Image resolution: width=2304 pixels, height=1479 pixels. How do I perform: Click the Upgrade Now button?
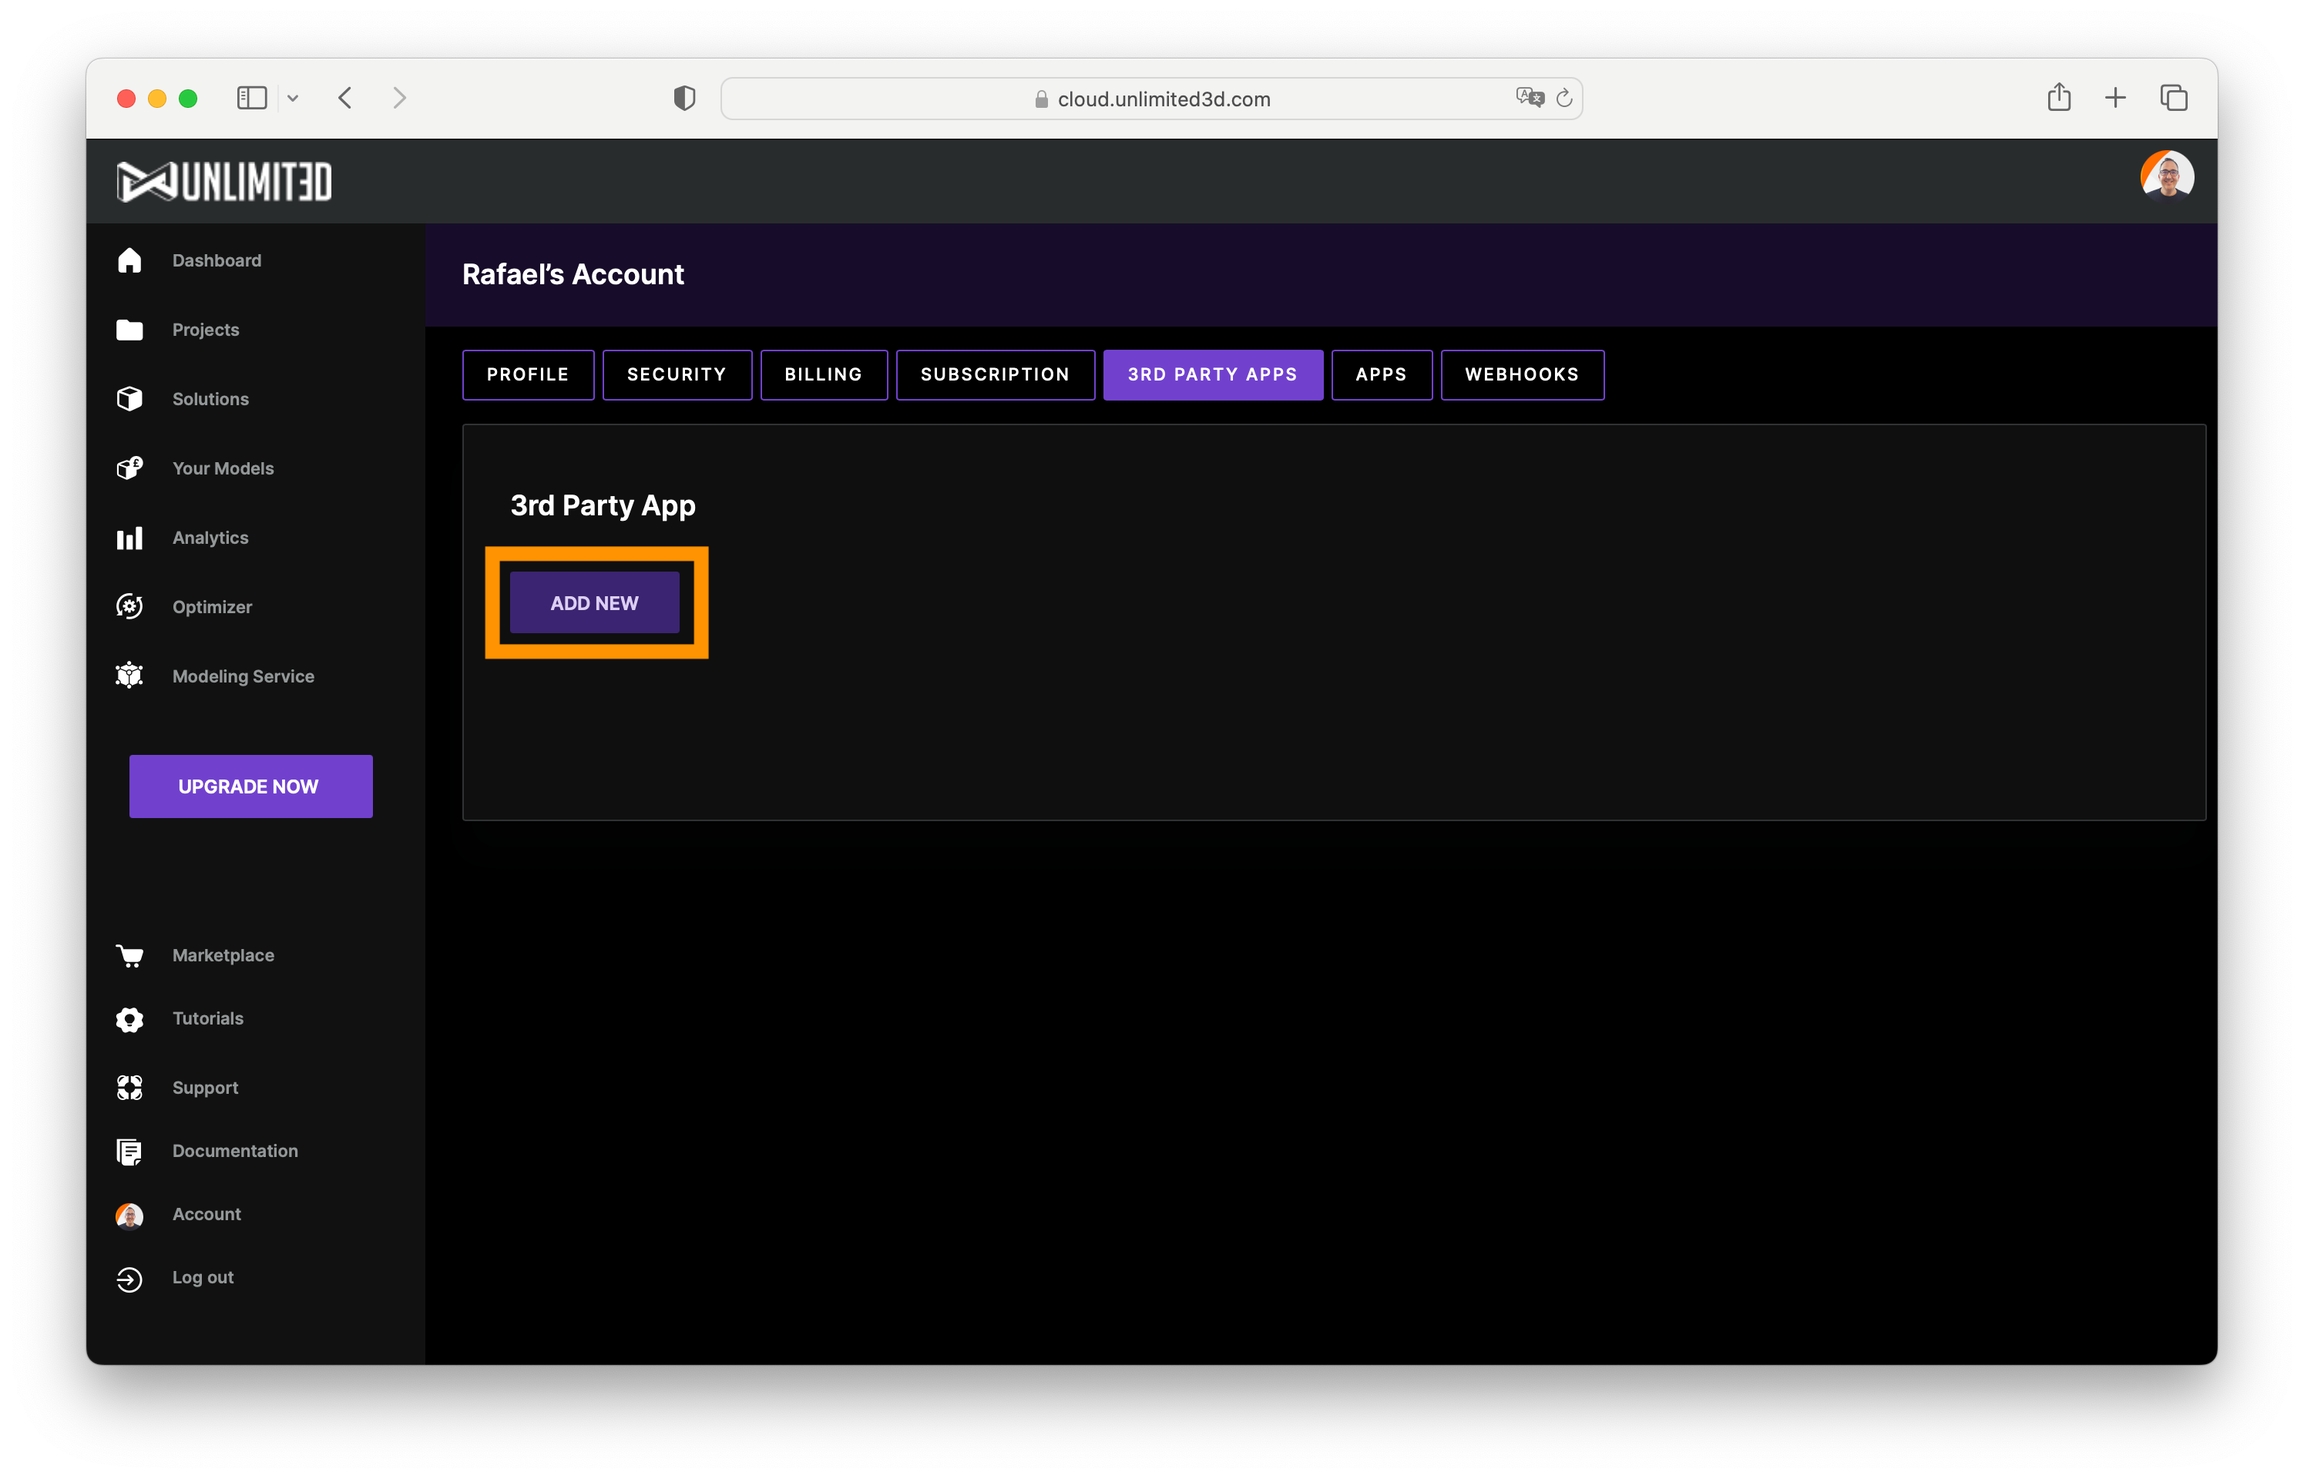pyautogui.click(x=251, y=787)
